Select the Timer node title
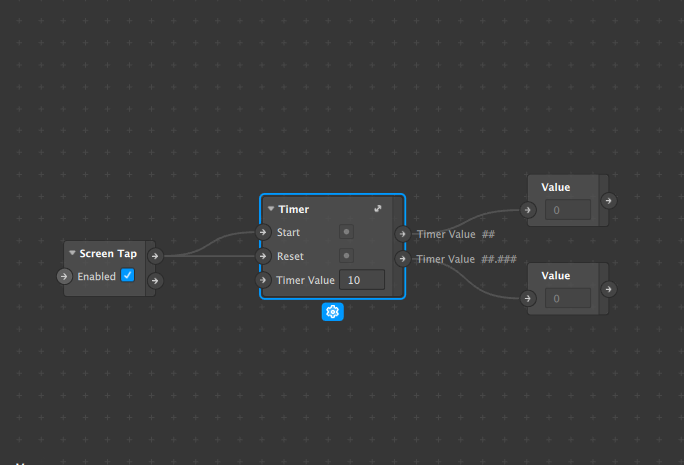 click(x=294, y=209)
